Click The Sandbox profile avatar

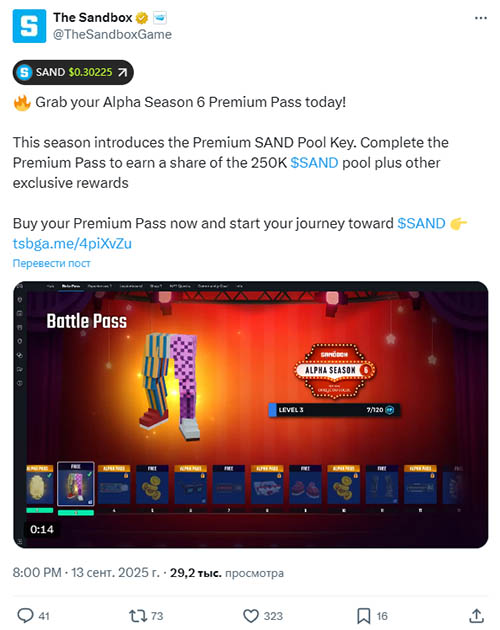click(29, 26)
